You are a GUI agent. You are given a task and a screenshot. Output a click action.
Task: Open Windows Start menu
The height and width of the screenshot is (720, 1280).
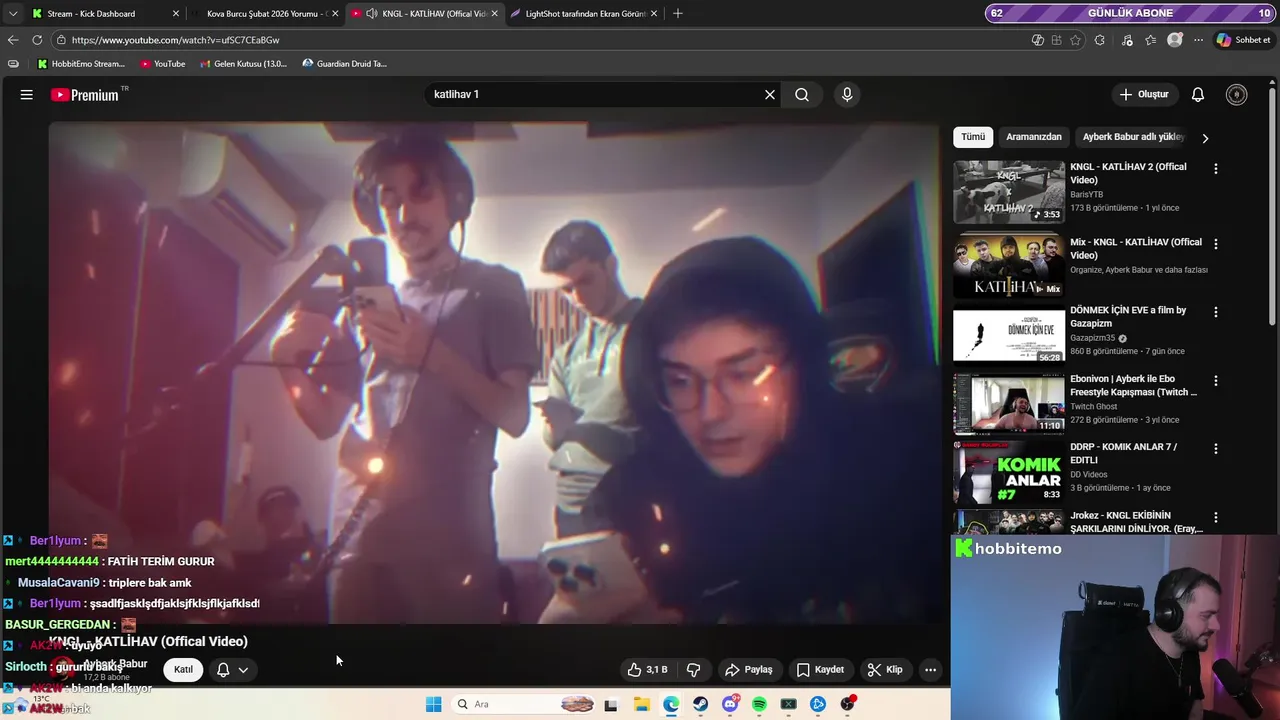click(433, 704)
